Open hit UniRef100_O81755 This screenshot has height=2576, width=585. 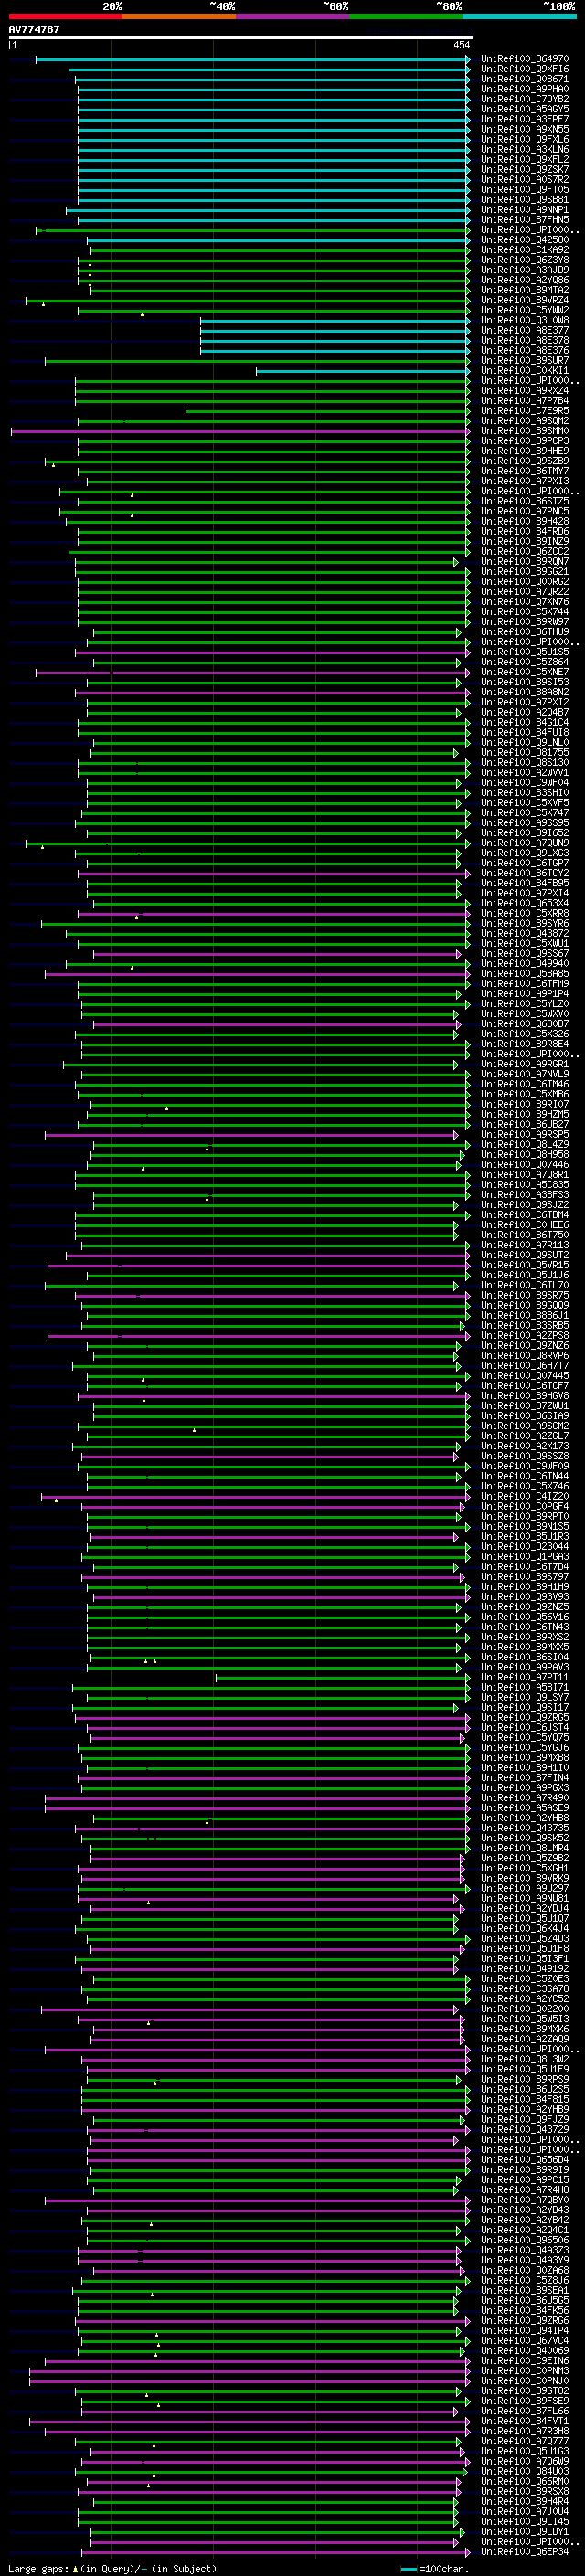click(x=525, y=753)
